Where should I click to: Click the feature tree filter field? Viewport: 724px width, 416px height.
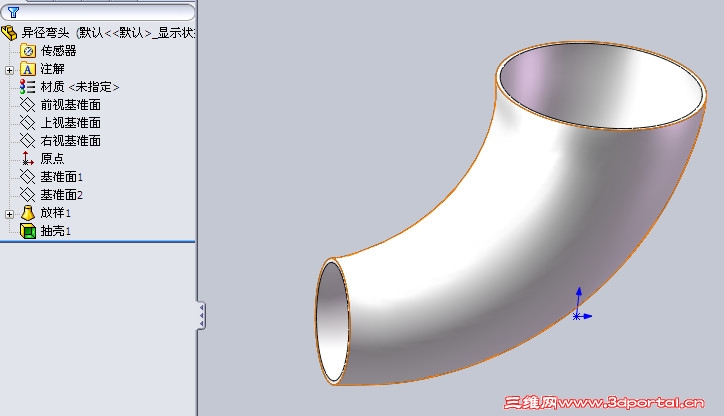click(98, 12)
